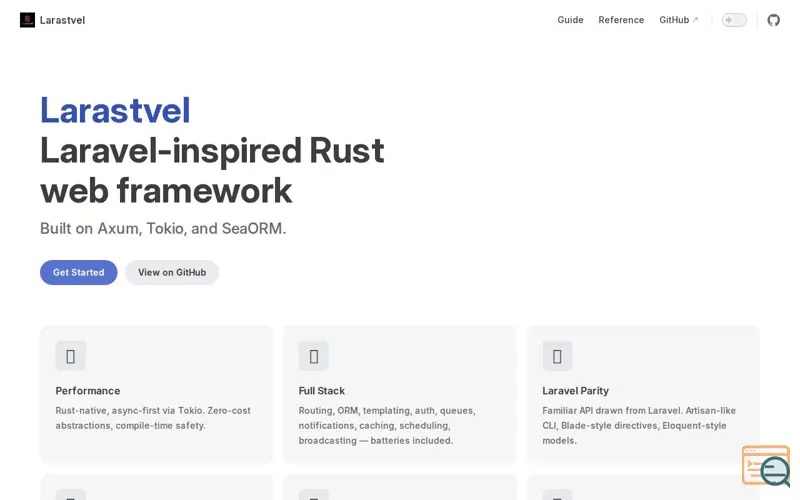The image size is (800, 500).
Task: Select the Laravel Parity card title
Action: click(x=575, y=391)
